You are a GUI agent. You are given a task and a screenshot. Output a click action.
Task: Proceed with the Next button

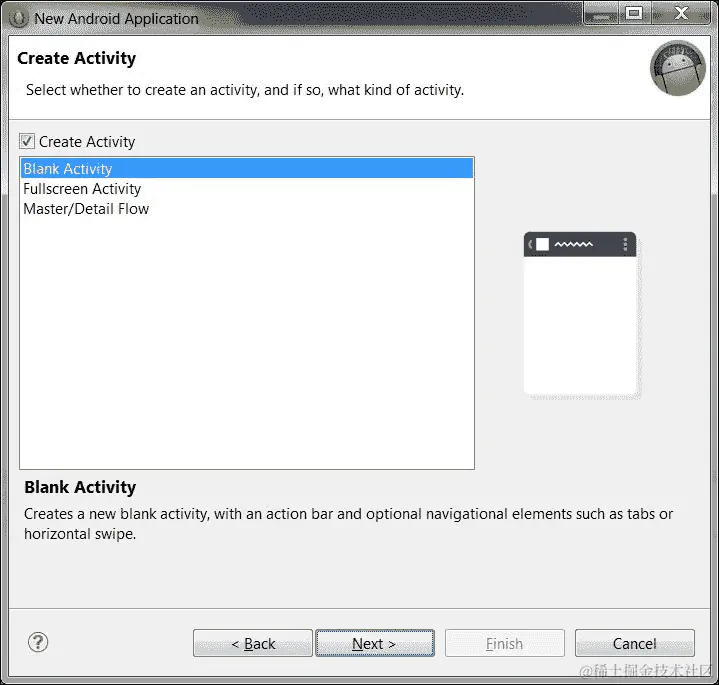coord(375,643)
